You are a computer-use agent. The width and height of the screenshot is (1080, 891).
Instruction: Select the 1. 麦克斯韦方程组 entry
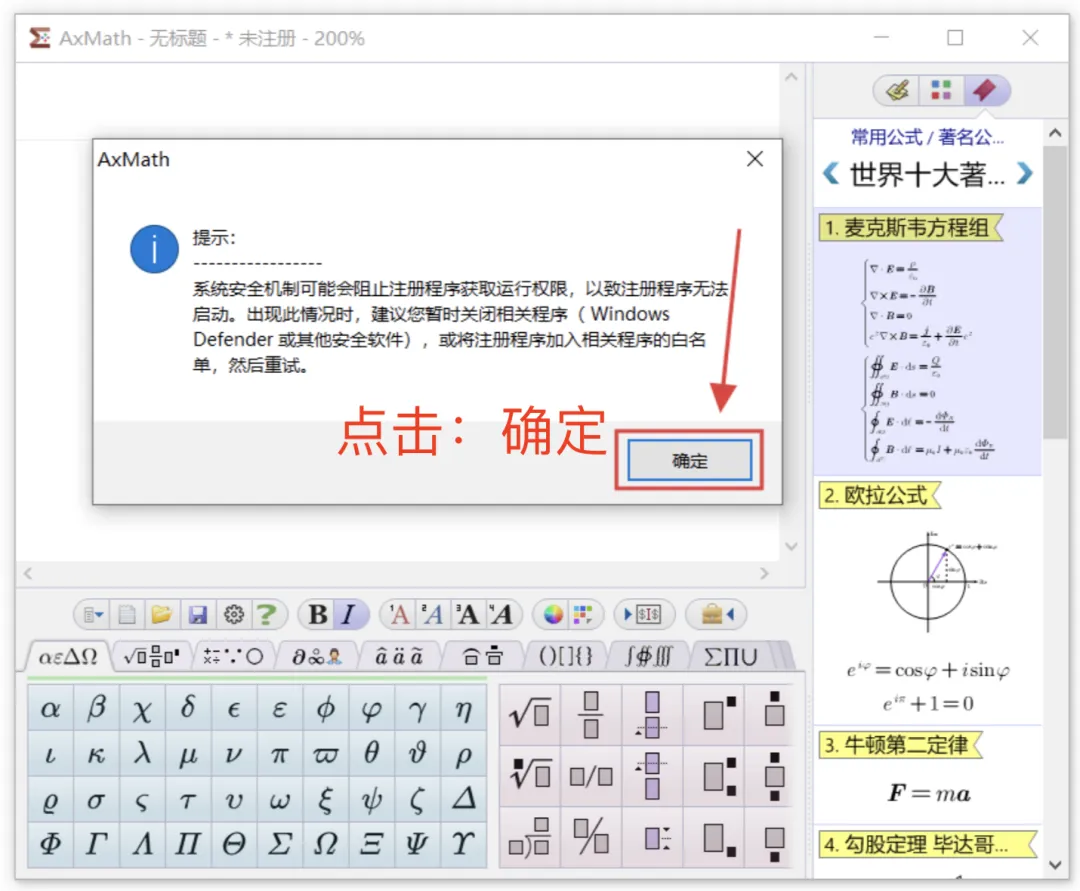click(x=910, y=227)
